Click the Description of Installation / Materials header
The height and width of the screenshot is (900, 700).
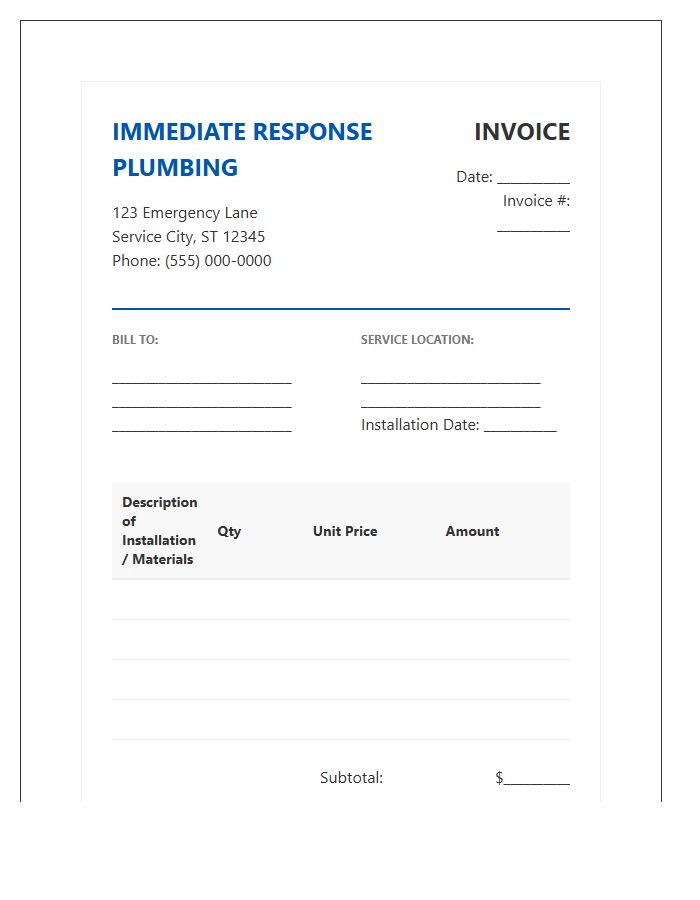click(160, 531)
